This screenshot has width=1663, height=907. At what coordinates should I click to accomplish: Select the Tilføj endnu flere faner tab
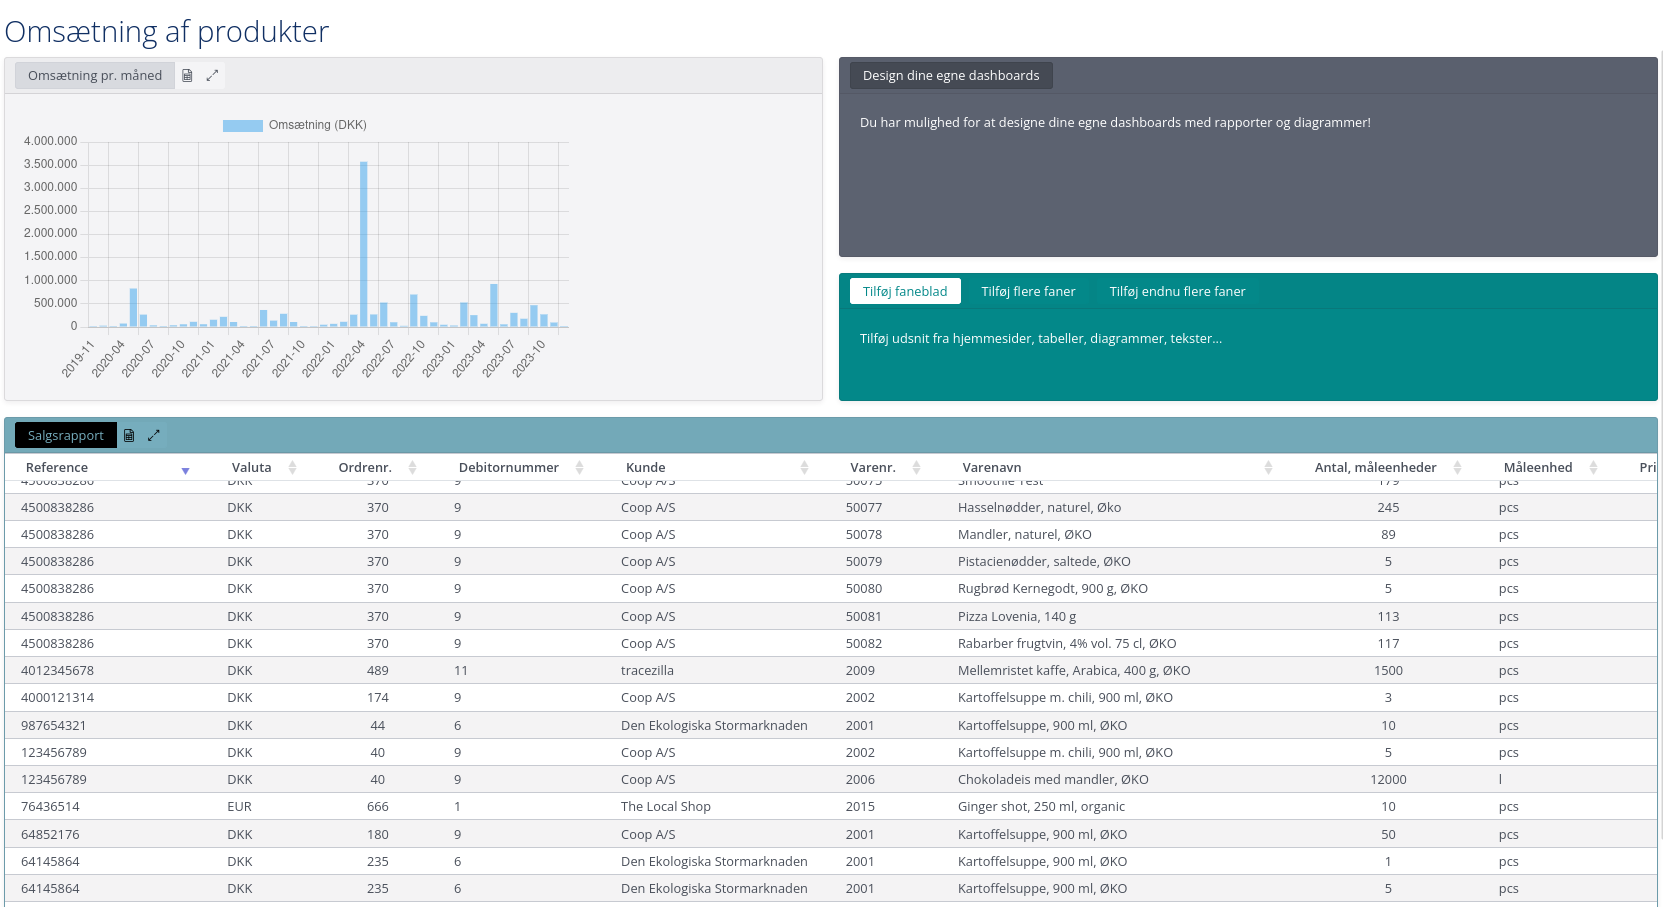click(1177, 291)
